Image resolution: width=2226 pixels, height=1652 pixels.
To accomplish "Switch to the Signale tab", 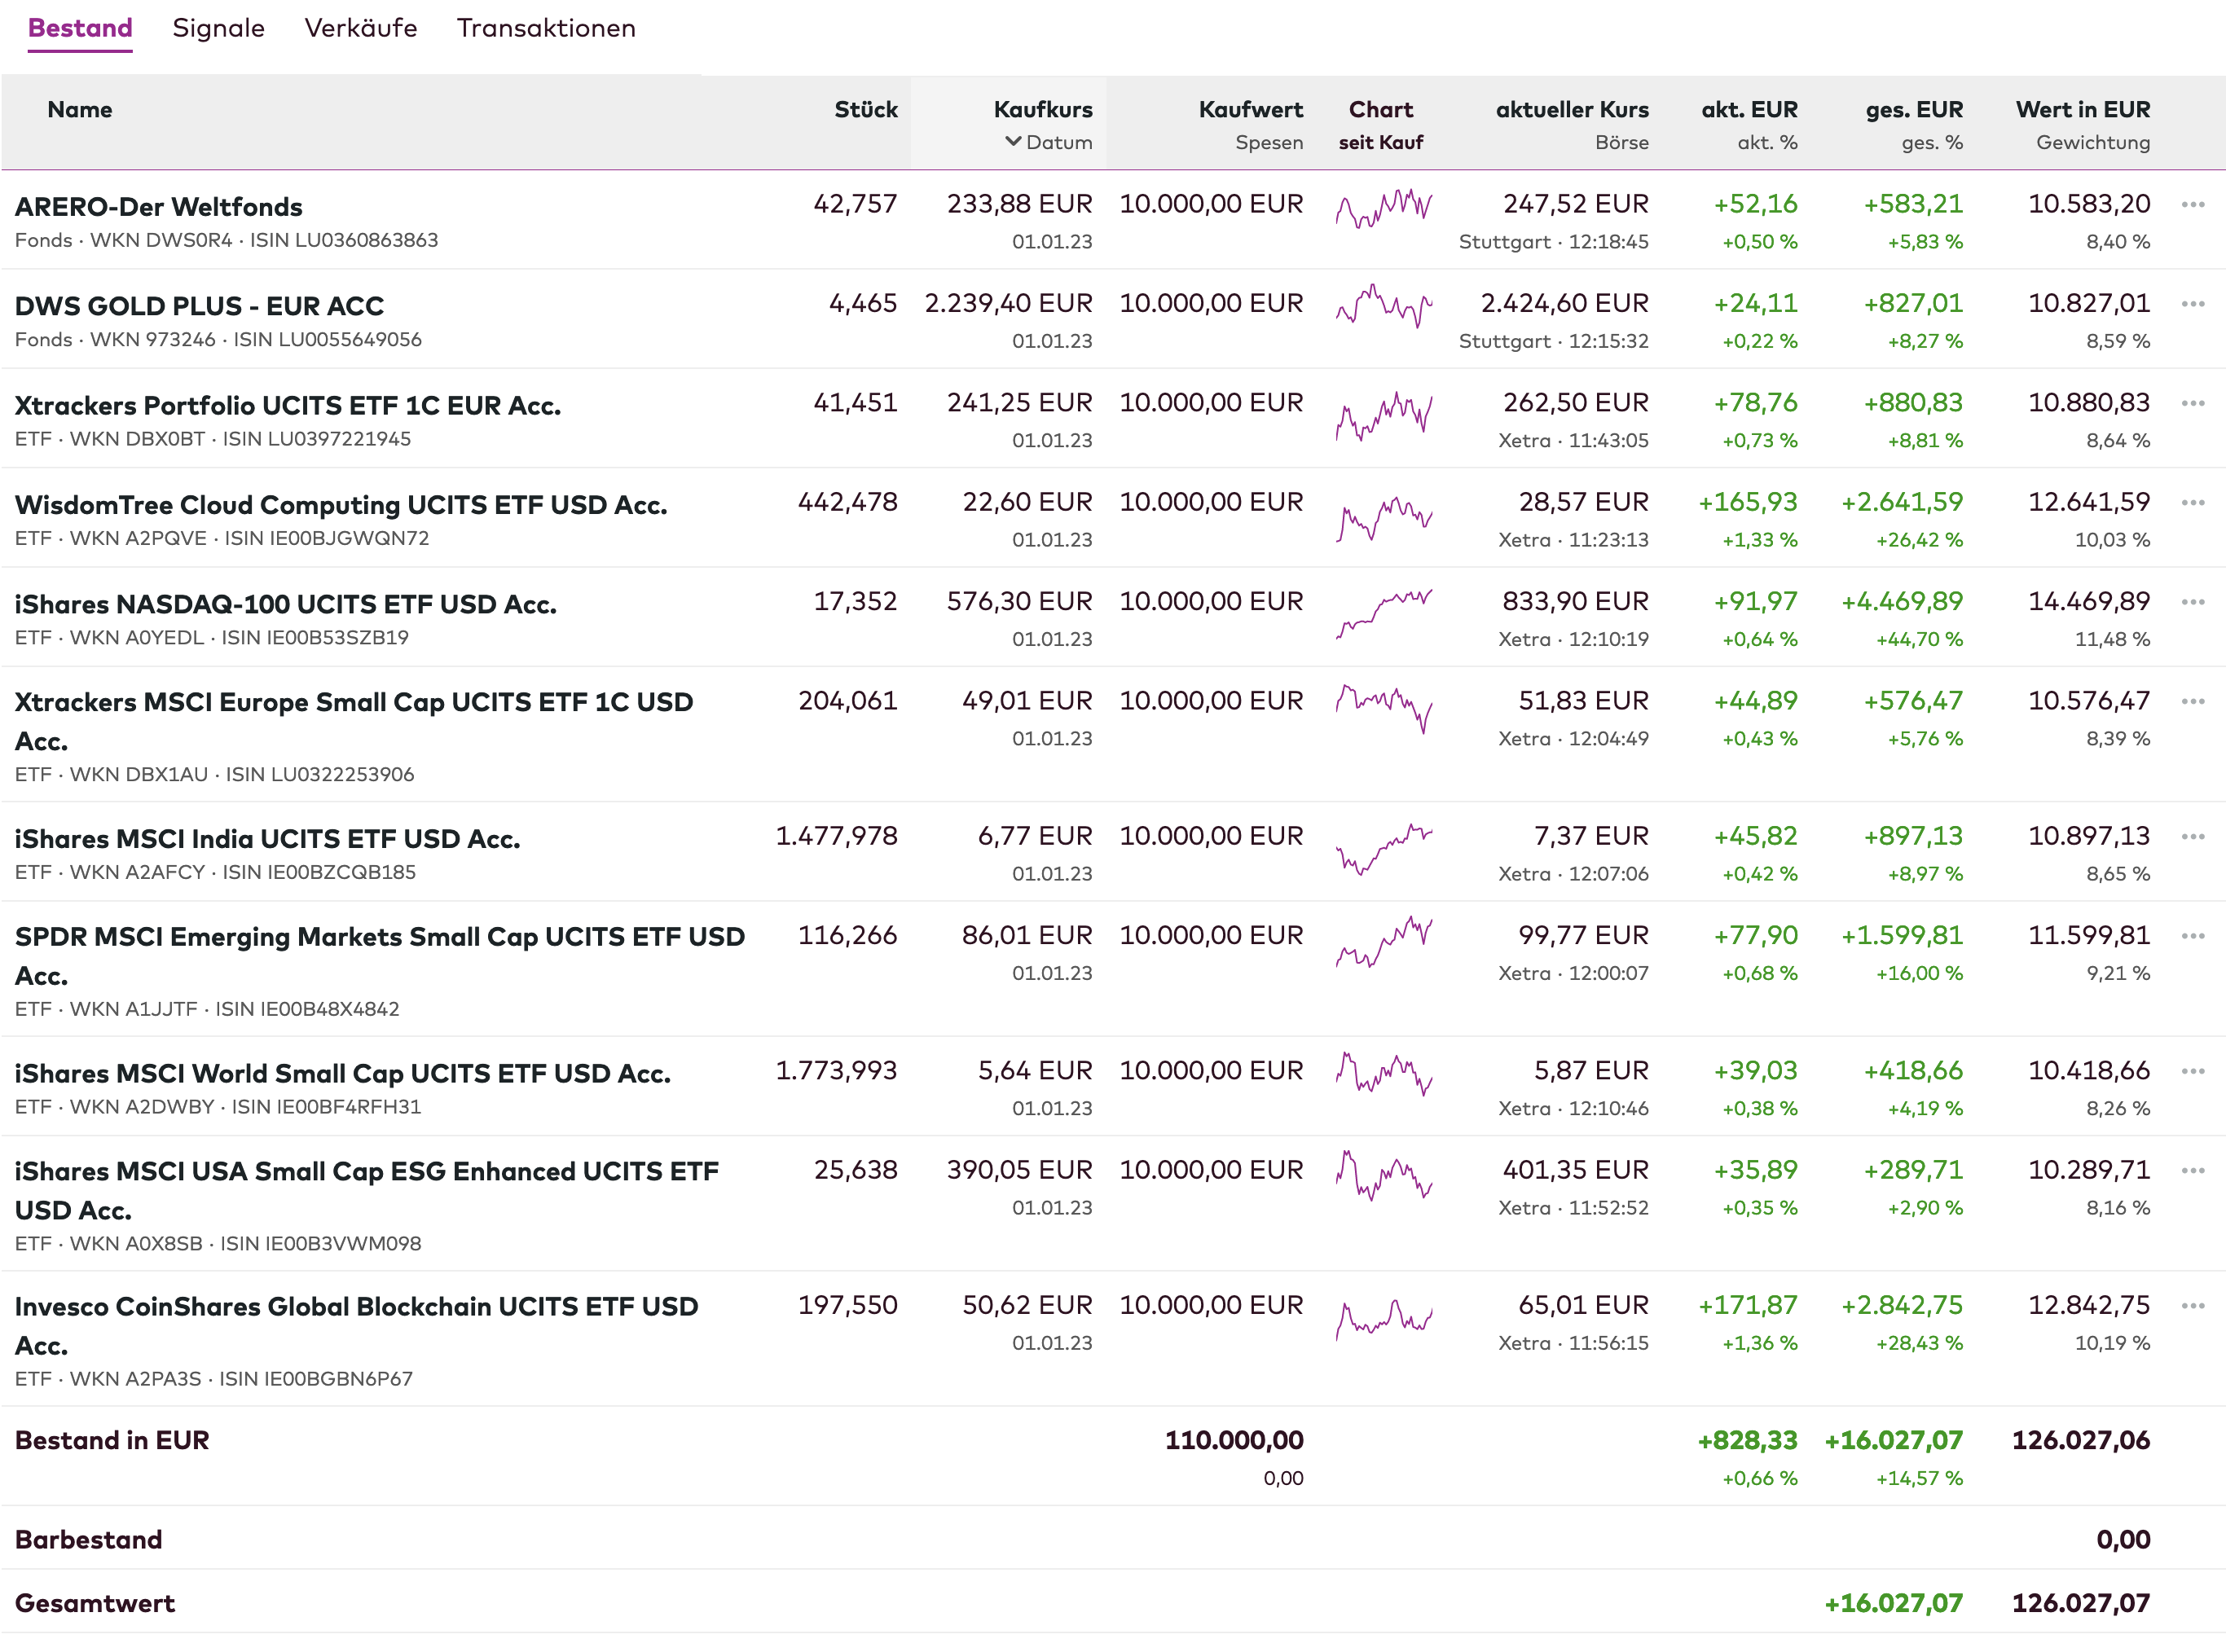I will (x=218, y=28).
